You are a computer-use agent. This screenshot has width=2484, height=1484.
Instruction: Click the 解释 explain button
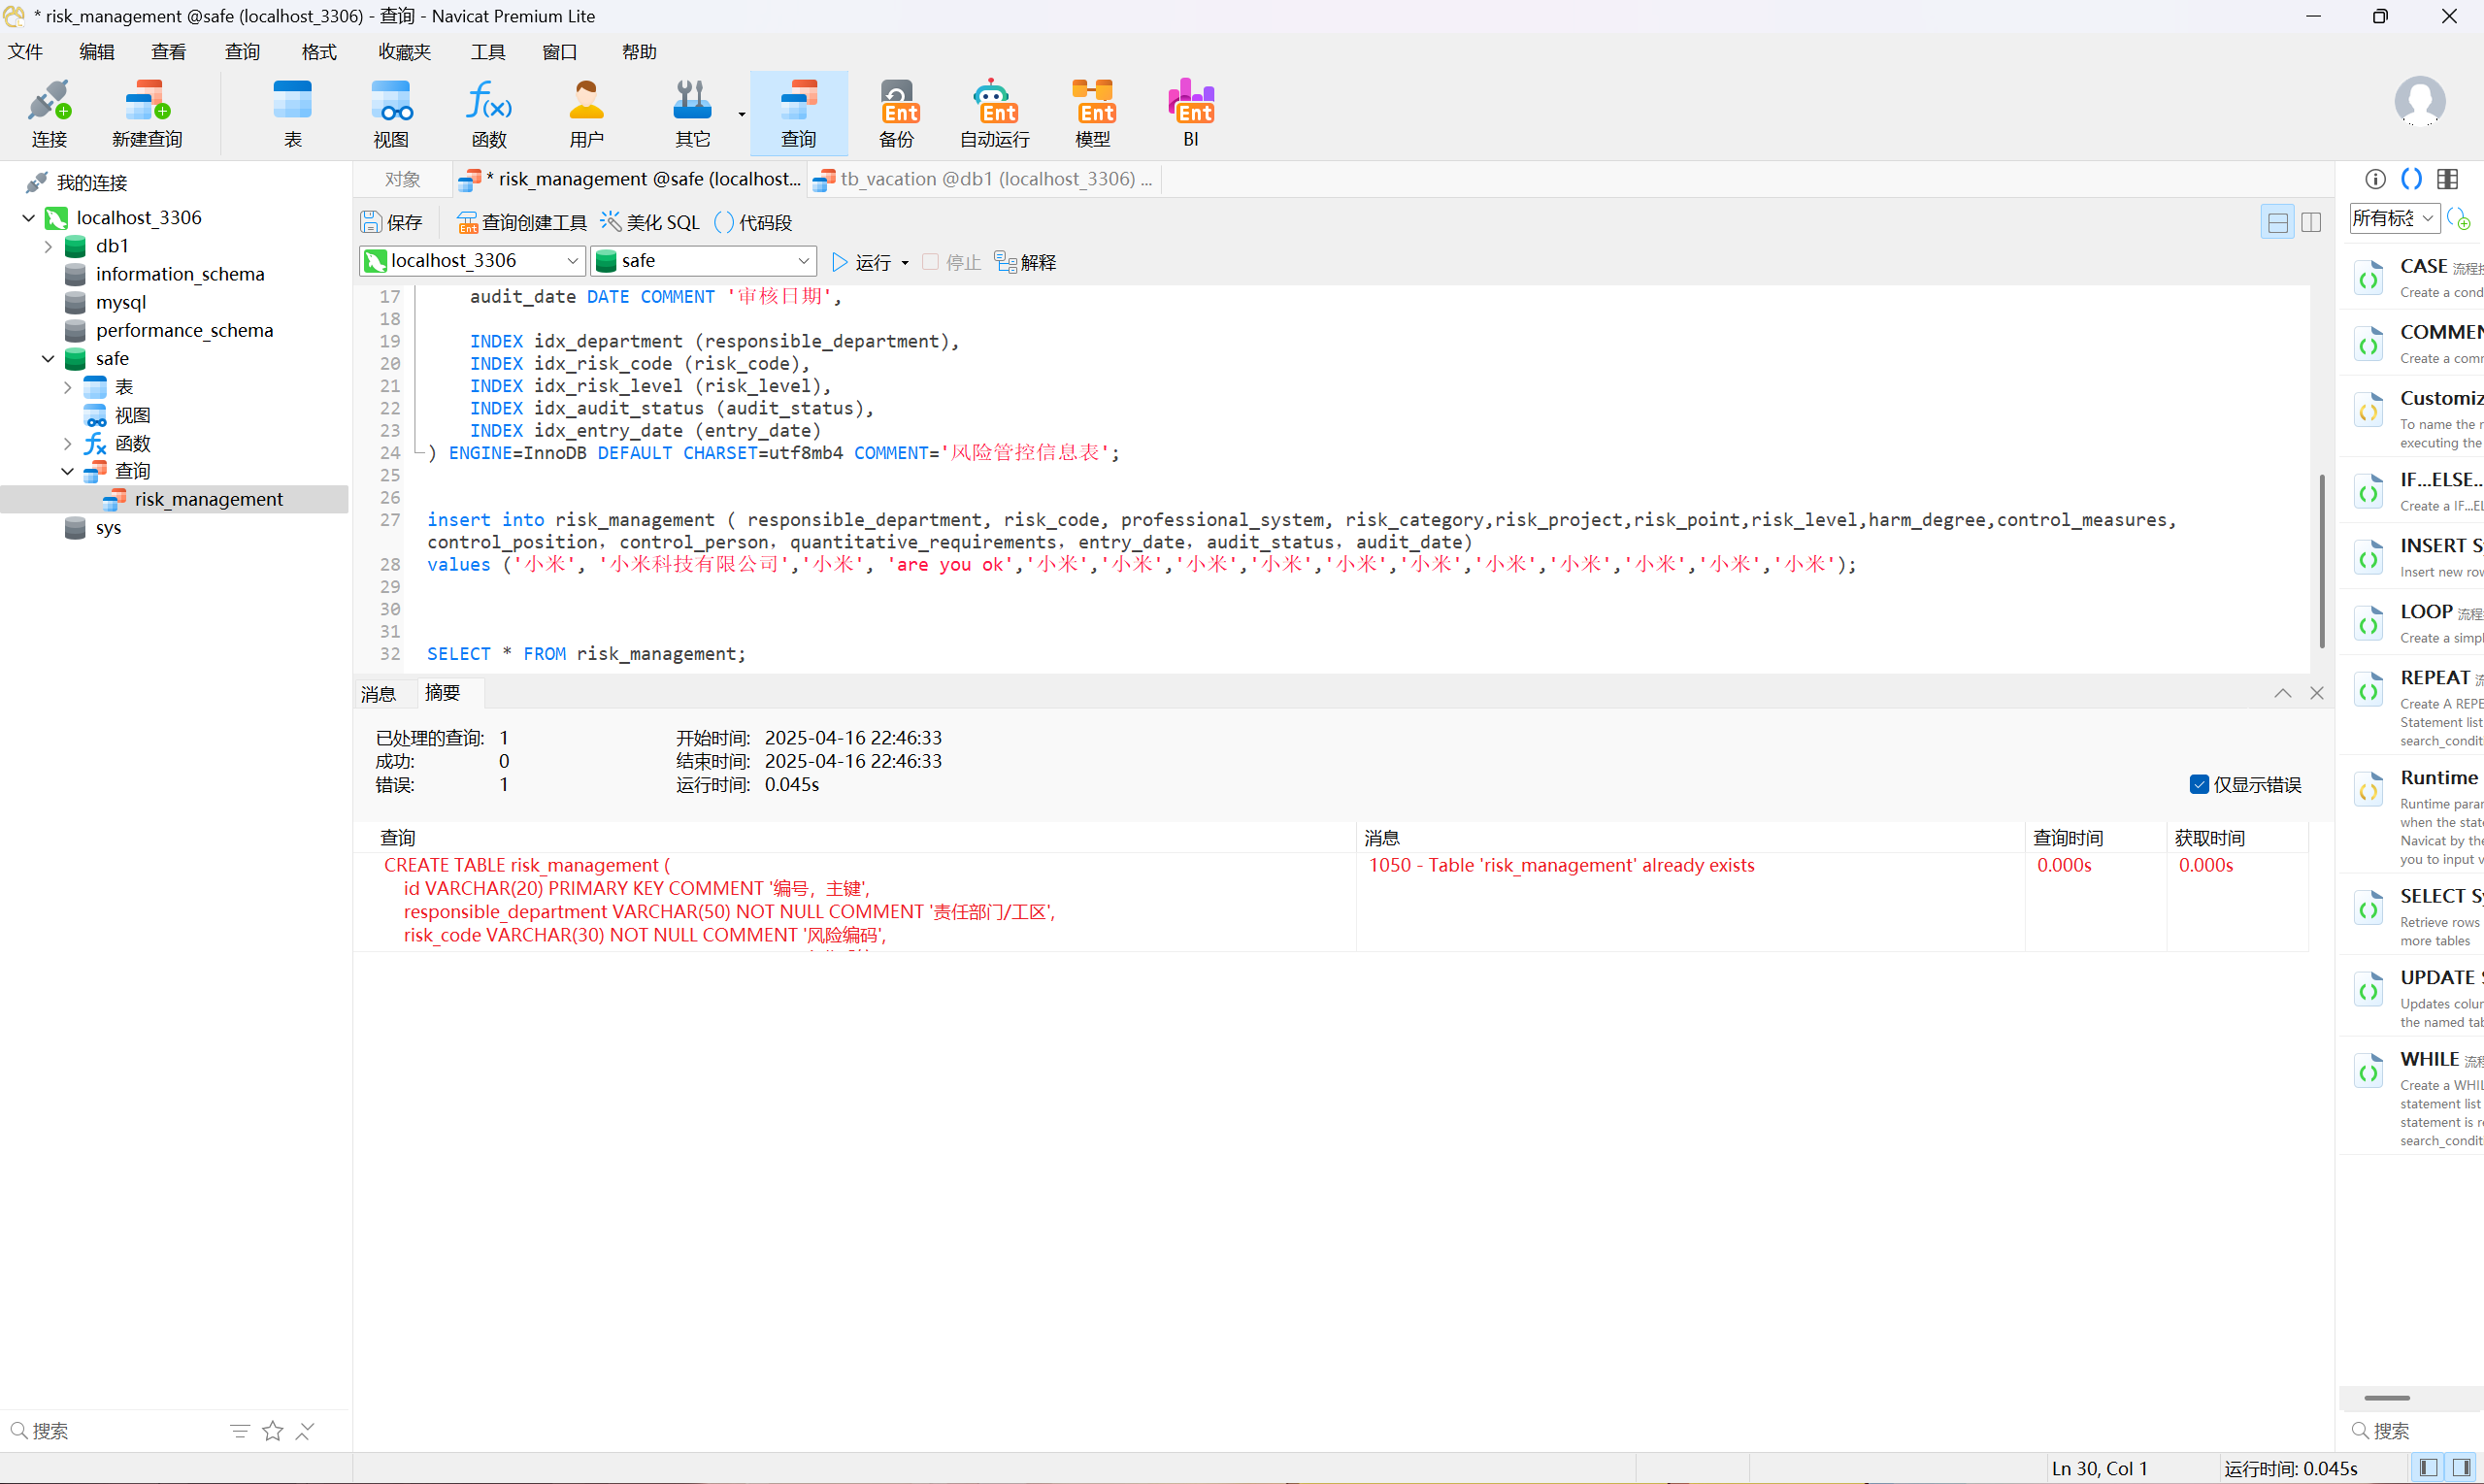coord(1026,262)
